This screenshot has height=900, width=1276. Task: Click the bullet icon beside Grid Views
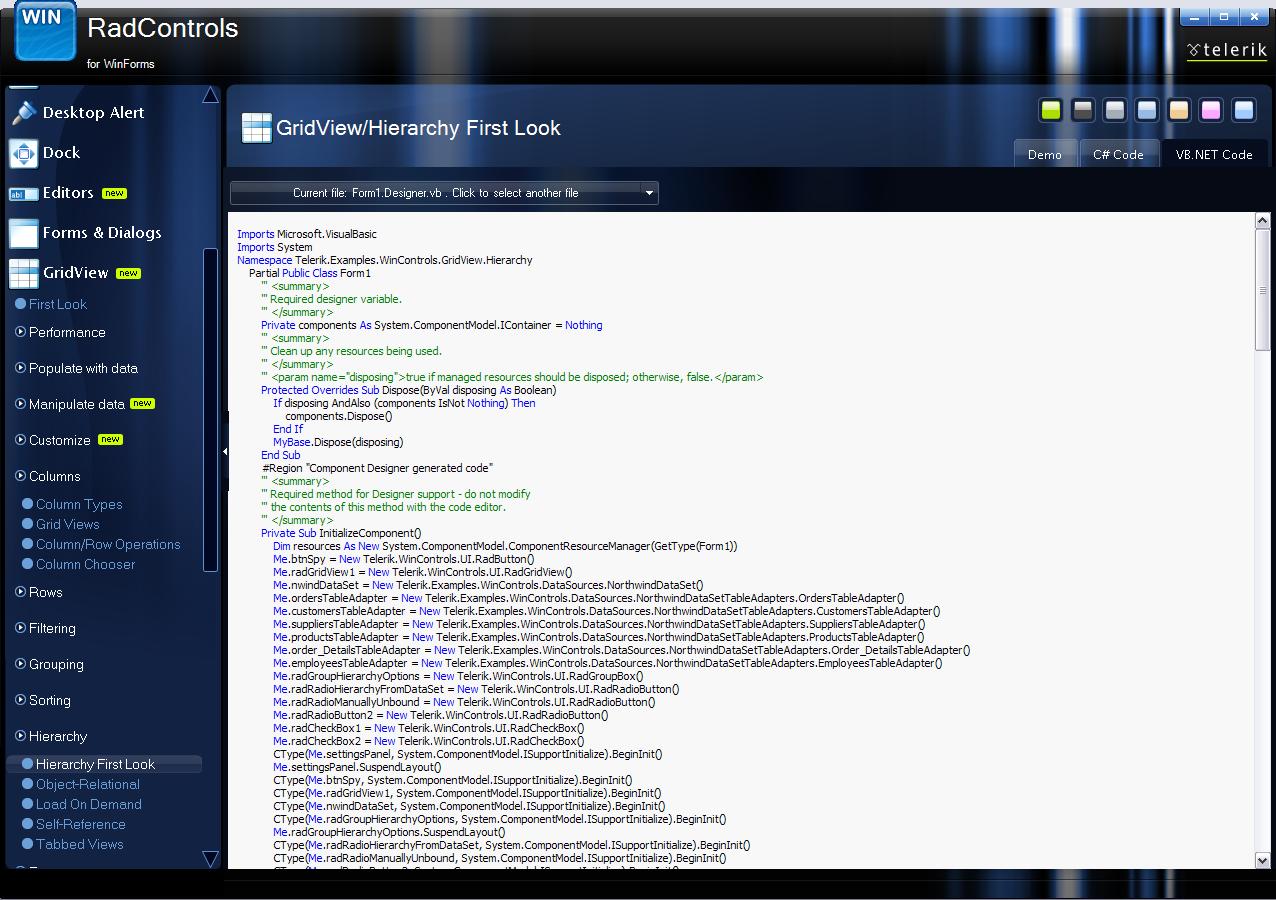(28, 524)
